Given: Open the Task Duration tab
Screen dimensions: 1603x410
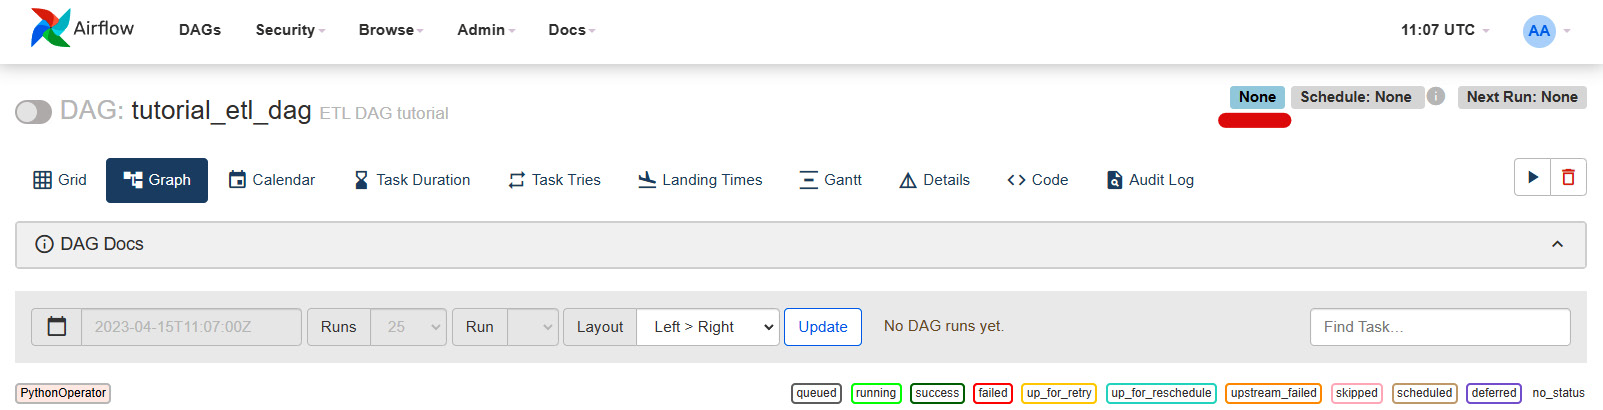Looking at the screenshot, I should [x=412, y=180].
